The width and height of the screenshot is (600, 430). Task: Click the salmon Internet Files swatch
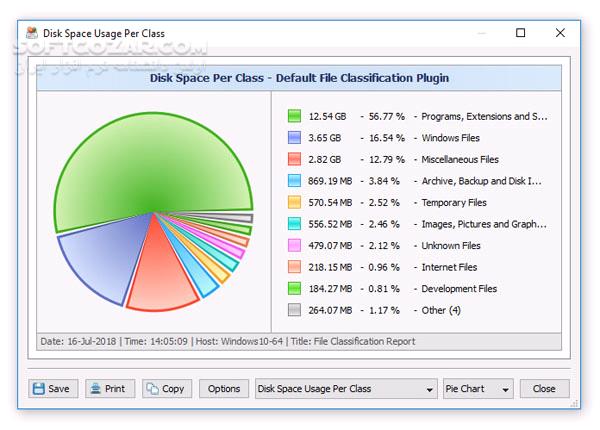click(x=294, y=267)
